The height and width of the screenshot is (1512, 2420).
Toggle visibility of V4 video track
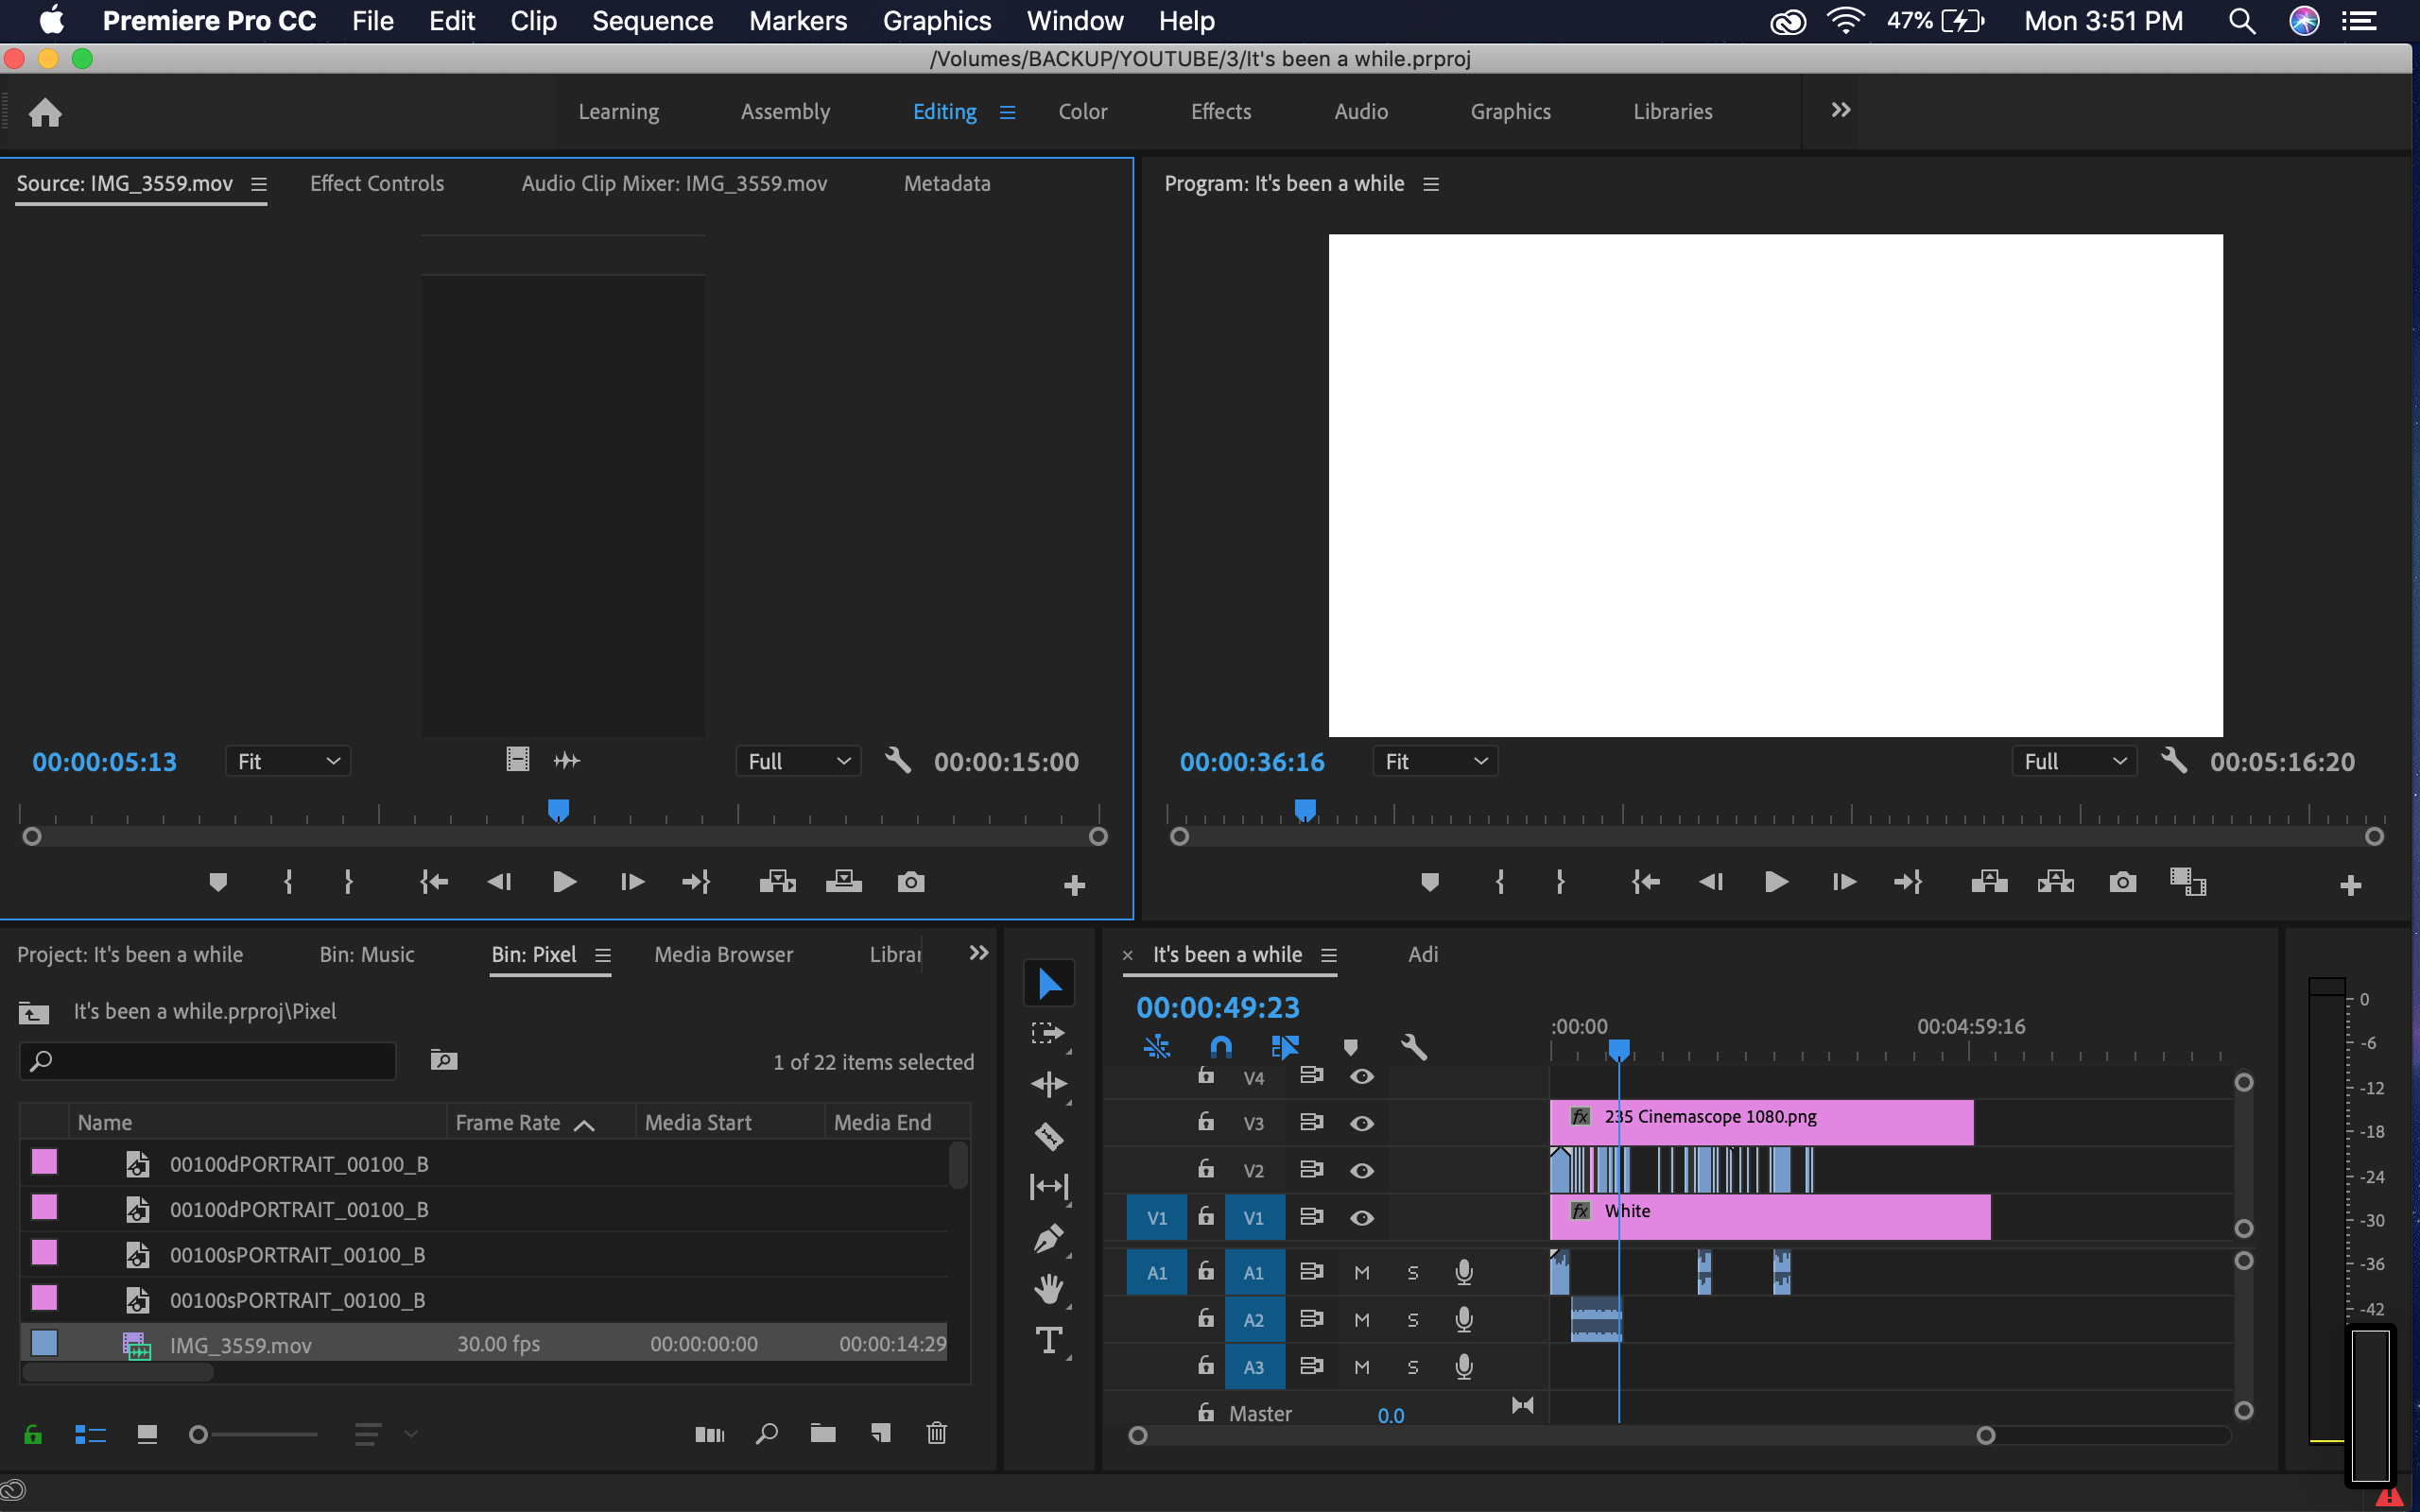point(1360,1074)
